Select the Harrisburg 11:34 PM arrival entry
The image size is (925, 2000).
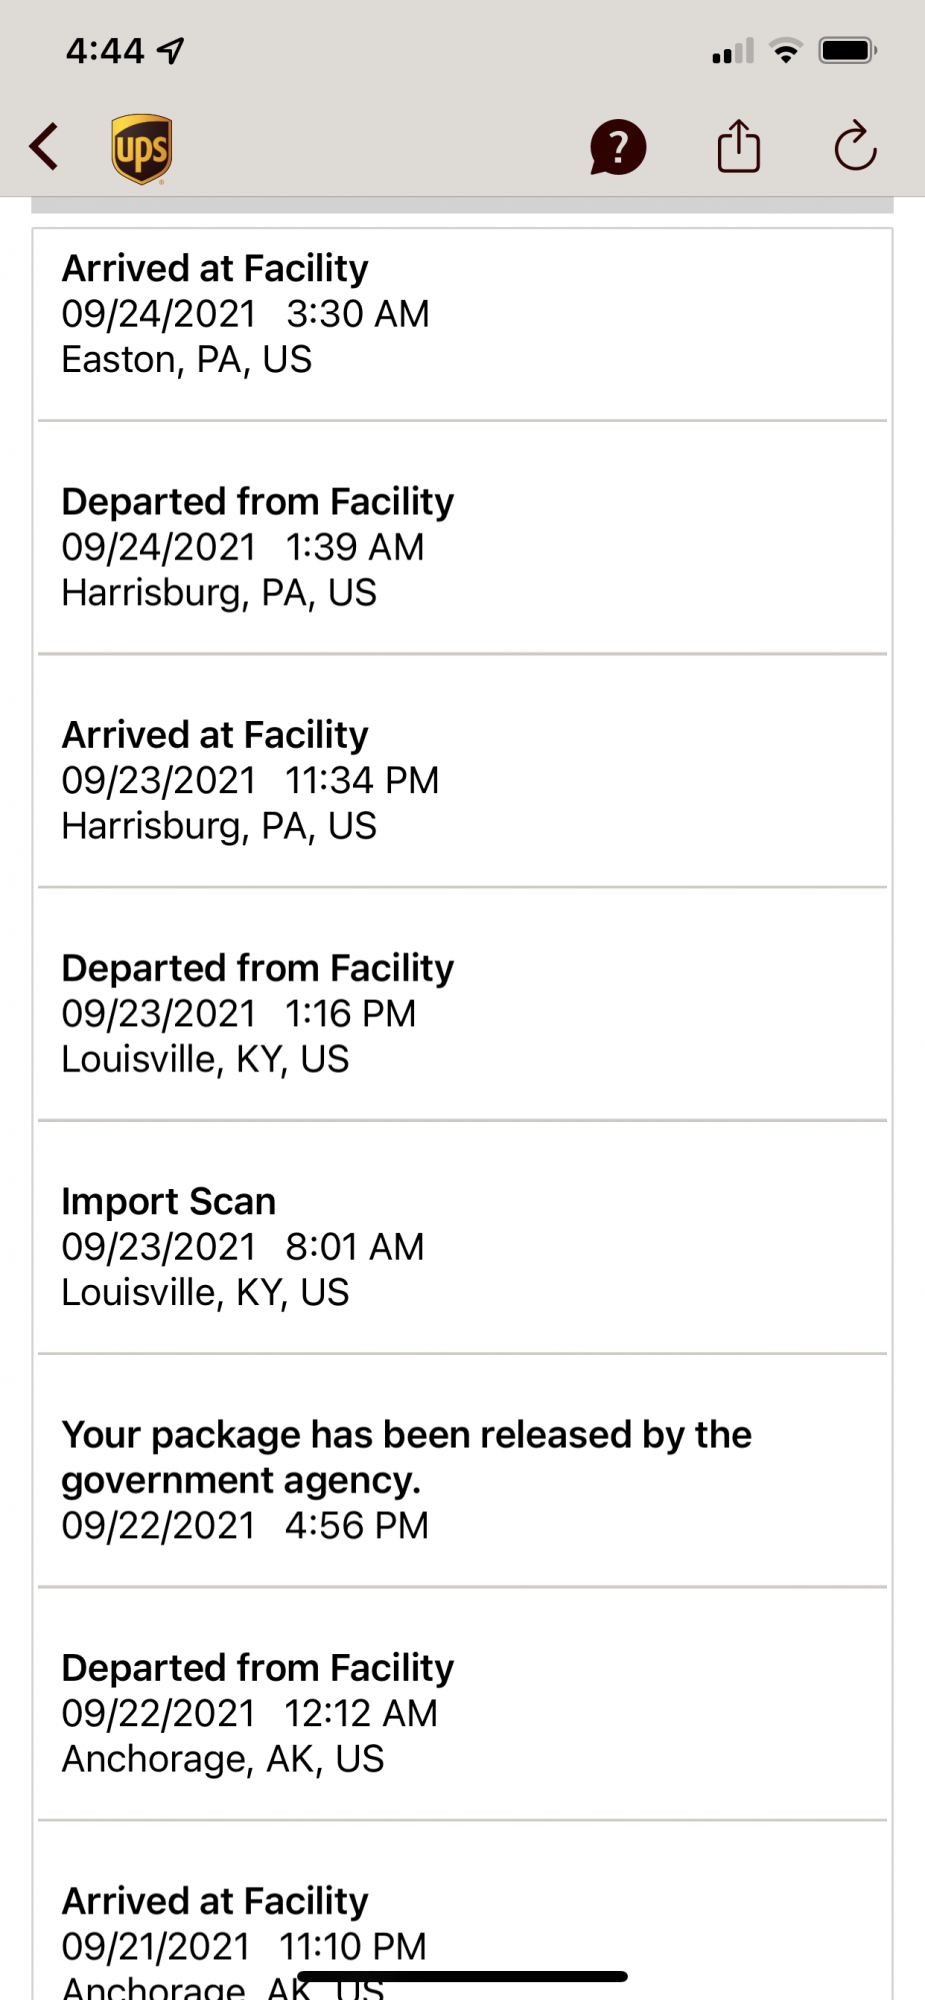point(462,780)
